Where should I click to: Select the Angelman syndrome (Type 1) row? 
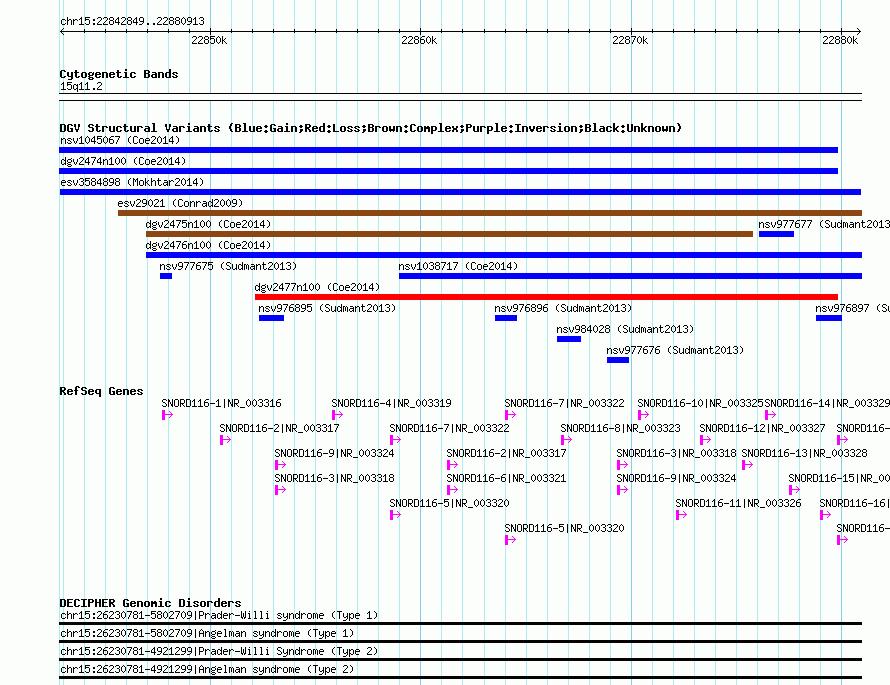460,636
